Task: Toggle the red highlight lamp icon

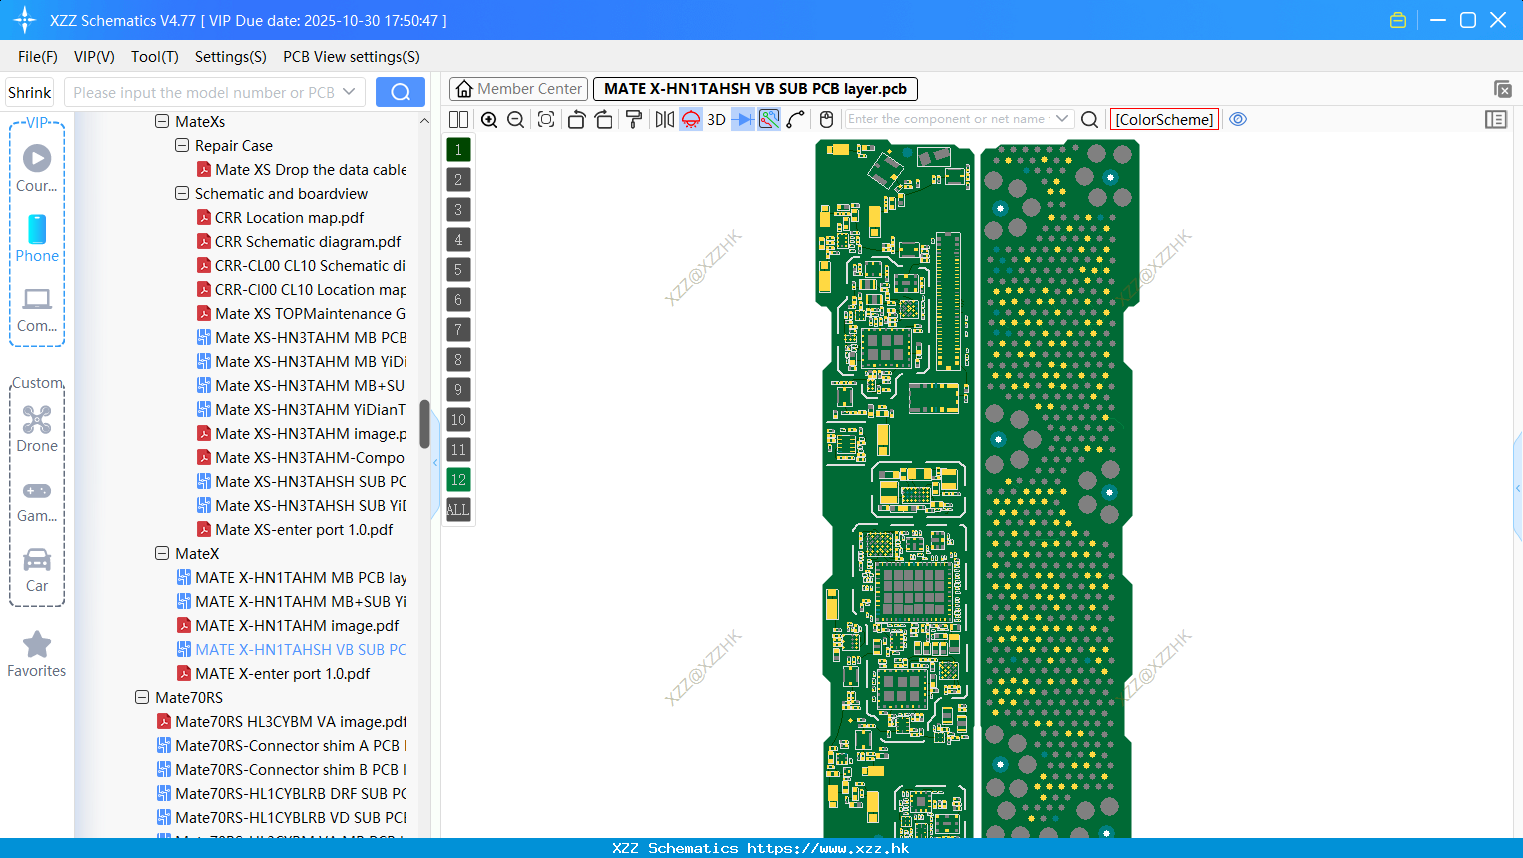Action: coord(691,120)
